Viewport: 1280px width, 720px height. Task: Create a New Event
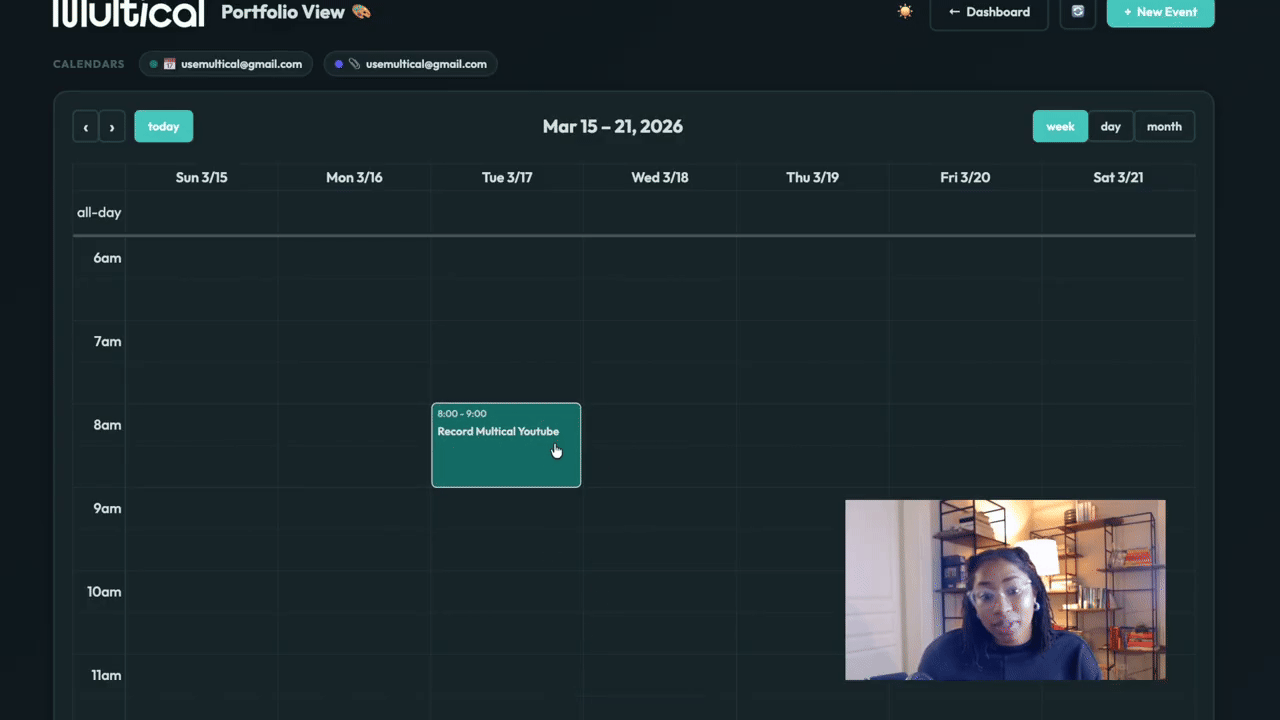coord(1160,12)
